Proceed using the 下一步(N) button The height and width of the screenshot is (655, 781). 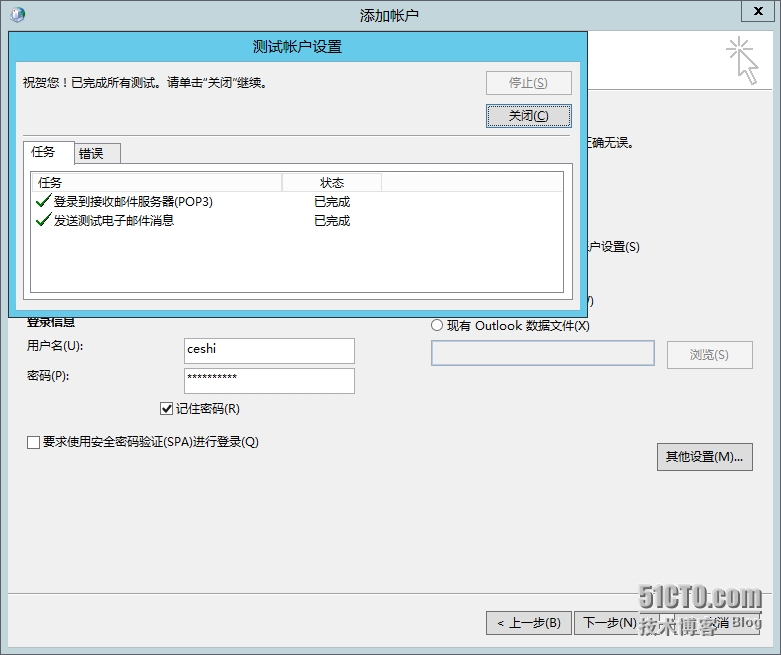(x=608, y=622)
